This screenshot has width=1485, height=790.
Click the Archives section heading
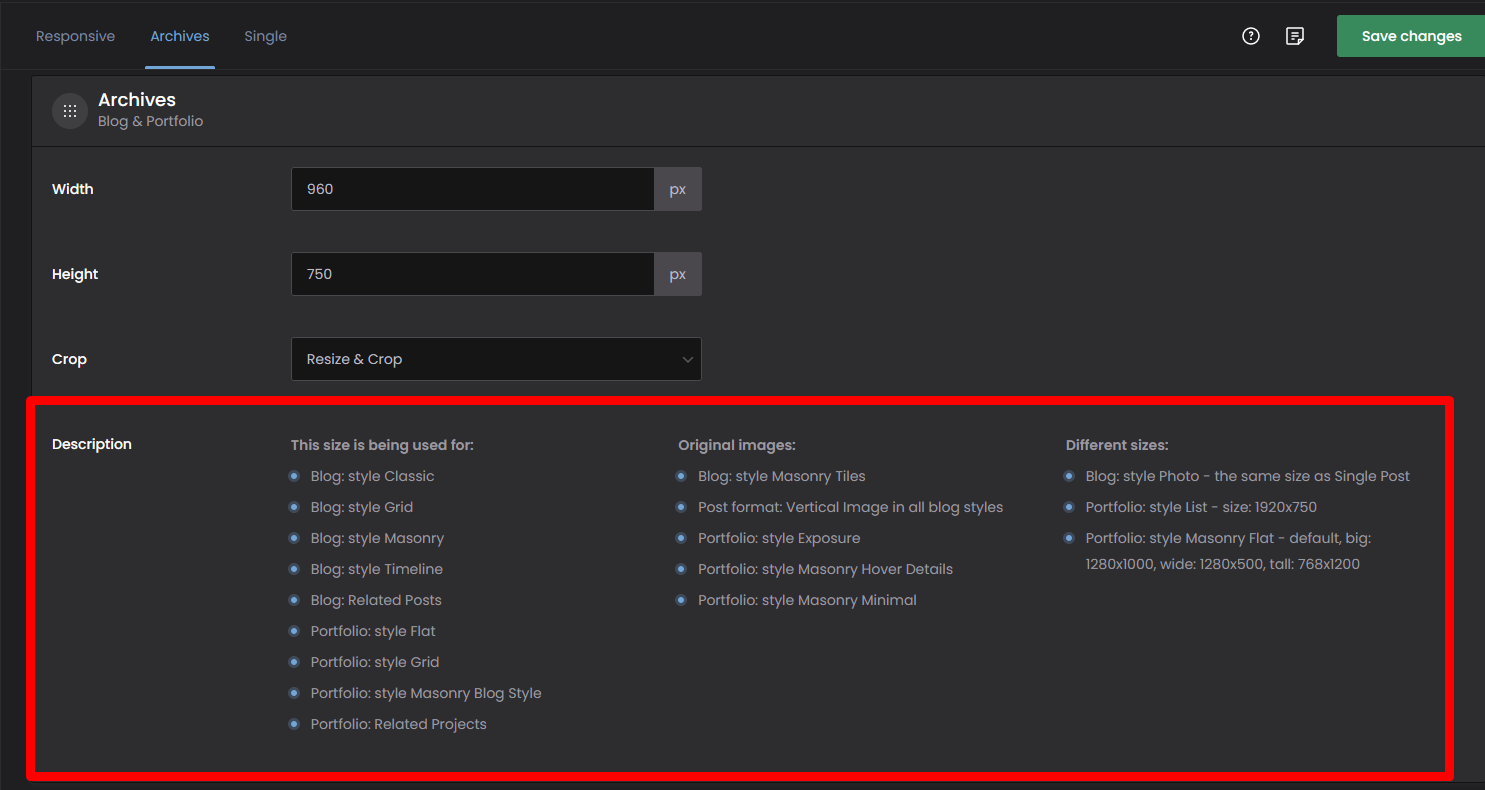(x=137, y=100)
